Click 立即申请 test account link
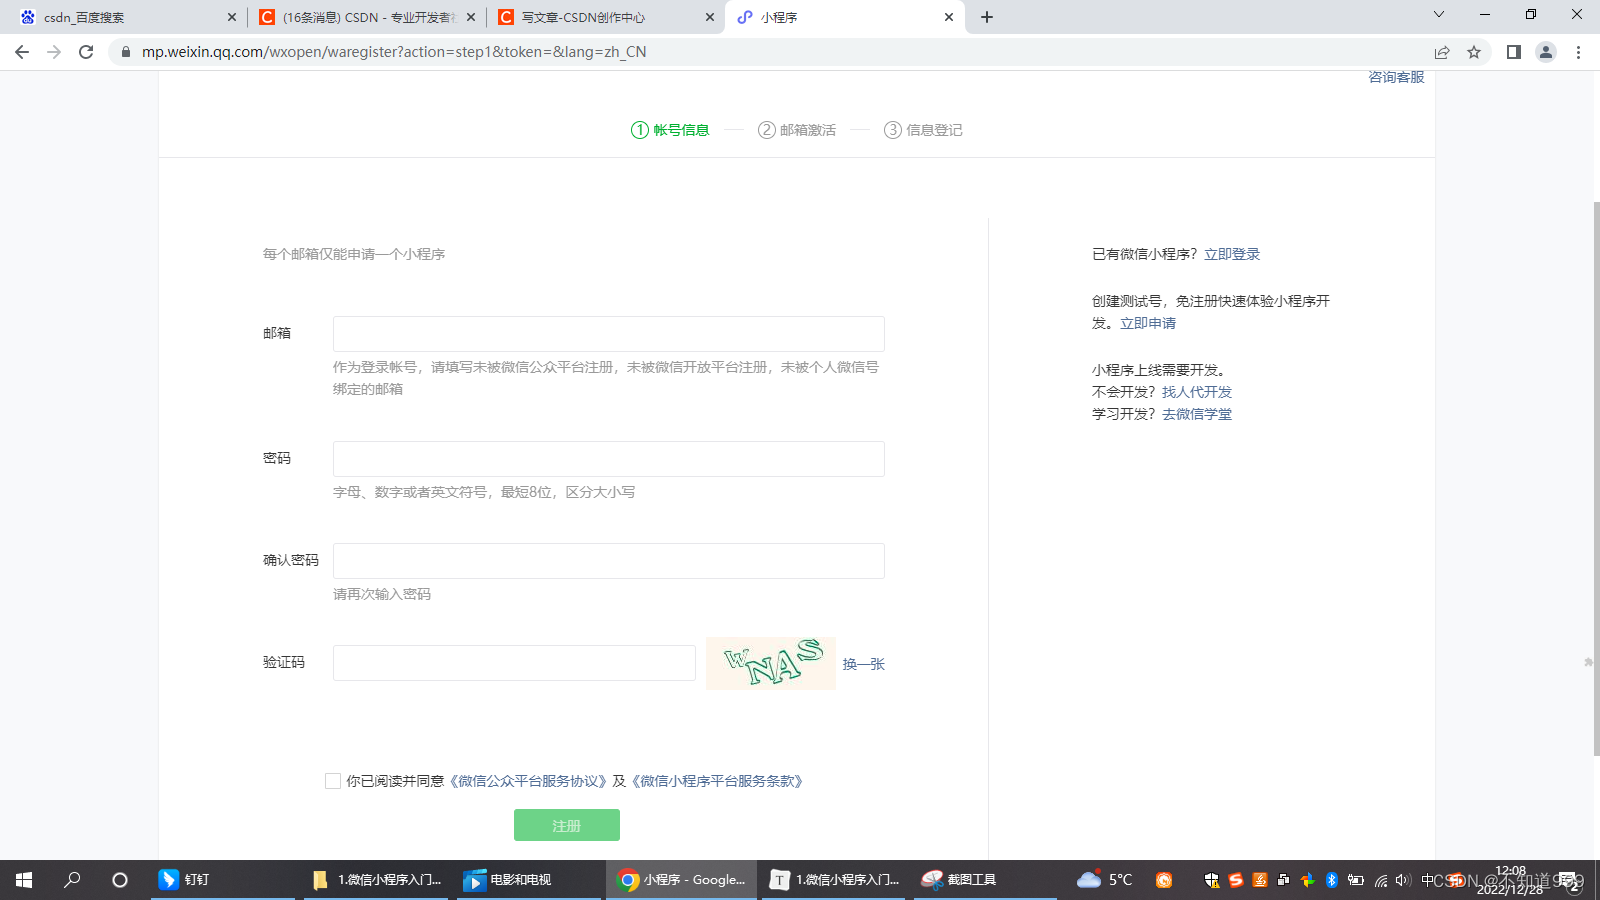Screen dimensions: 1600x900 click(1148, 323)
